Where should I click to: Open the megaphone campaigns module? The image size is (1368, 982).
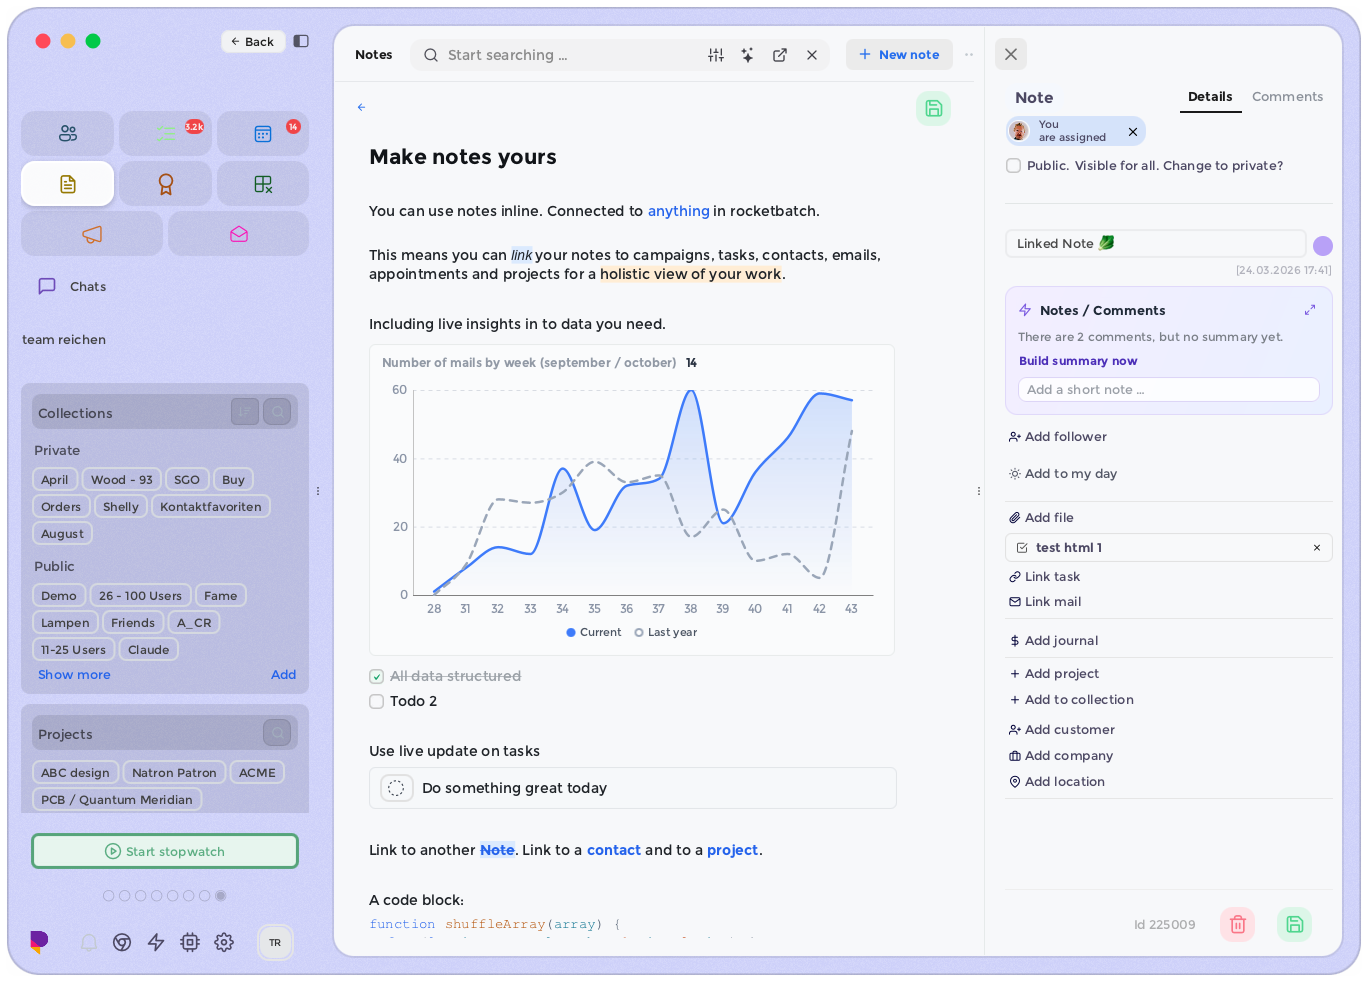(x=92, y=234)
